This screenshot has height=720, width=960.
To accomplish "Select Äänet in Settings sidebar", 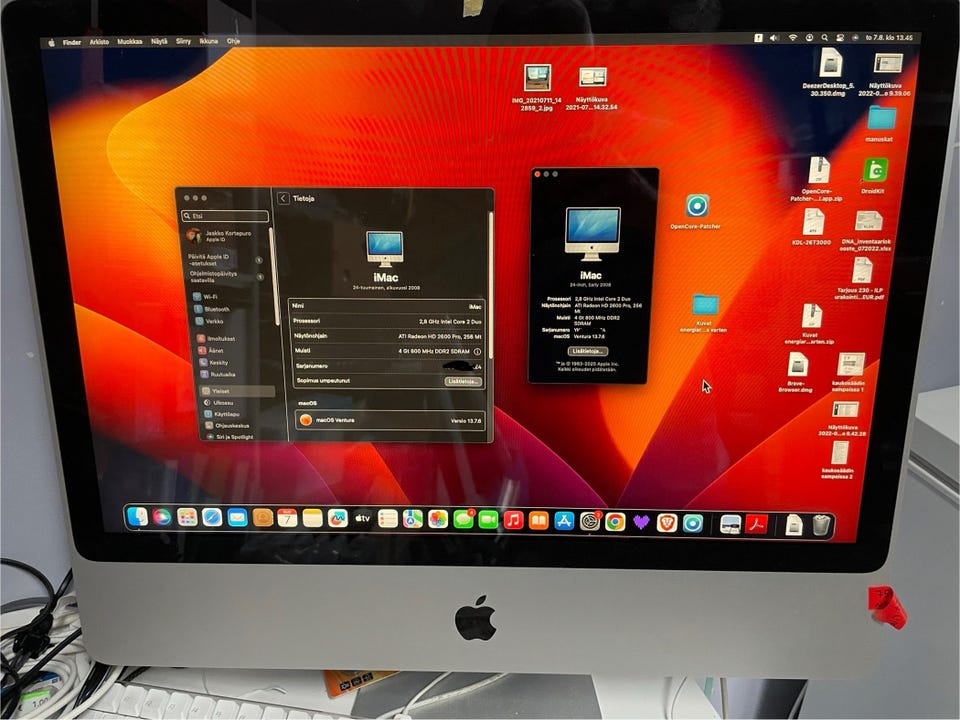I will tap(211, 351).
